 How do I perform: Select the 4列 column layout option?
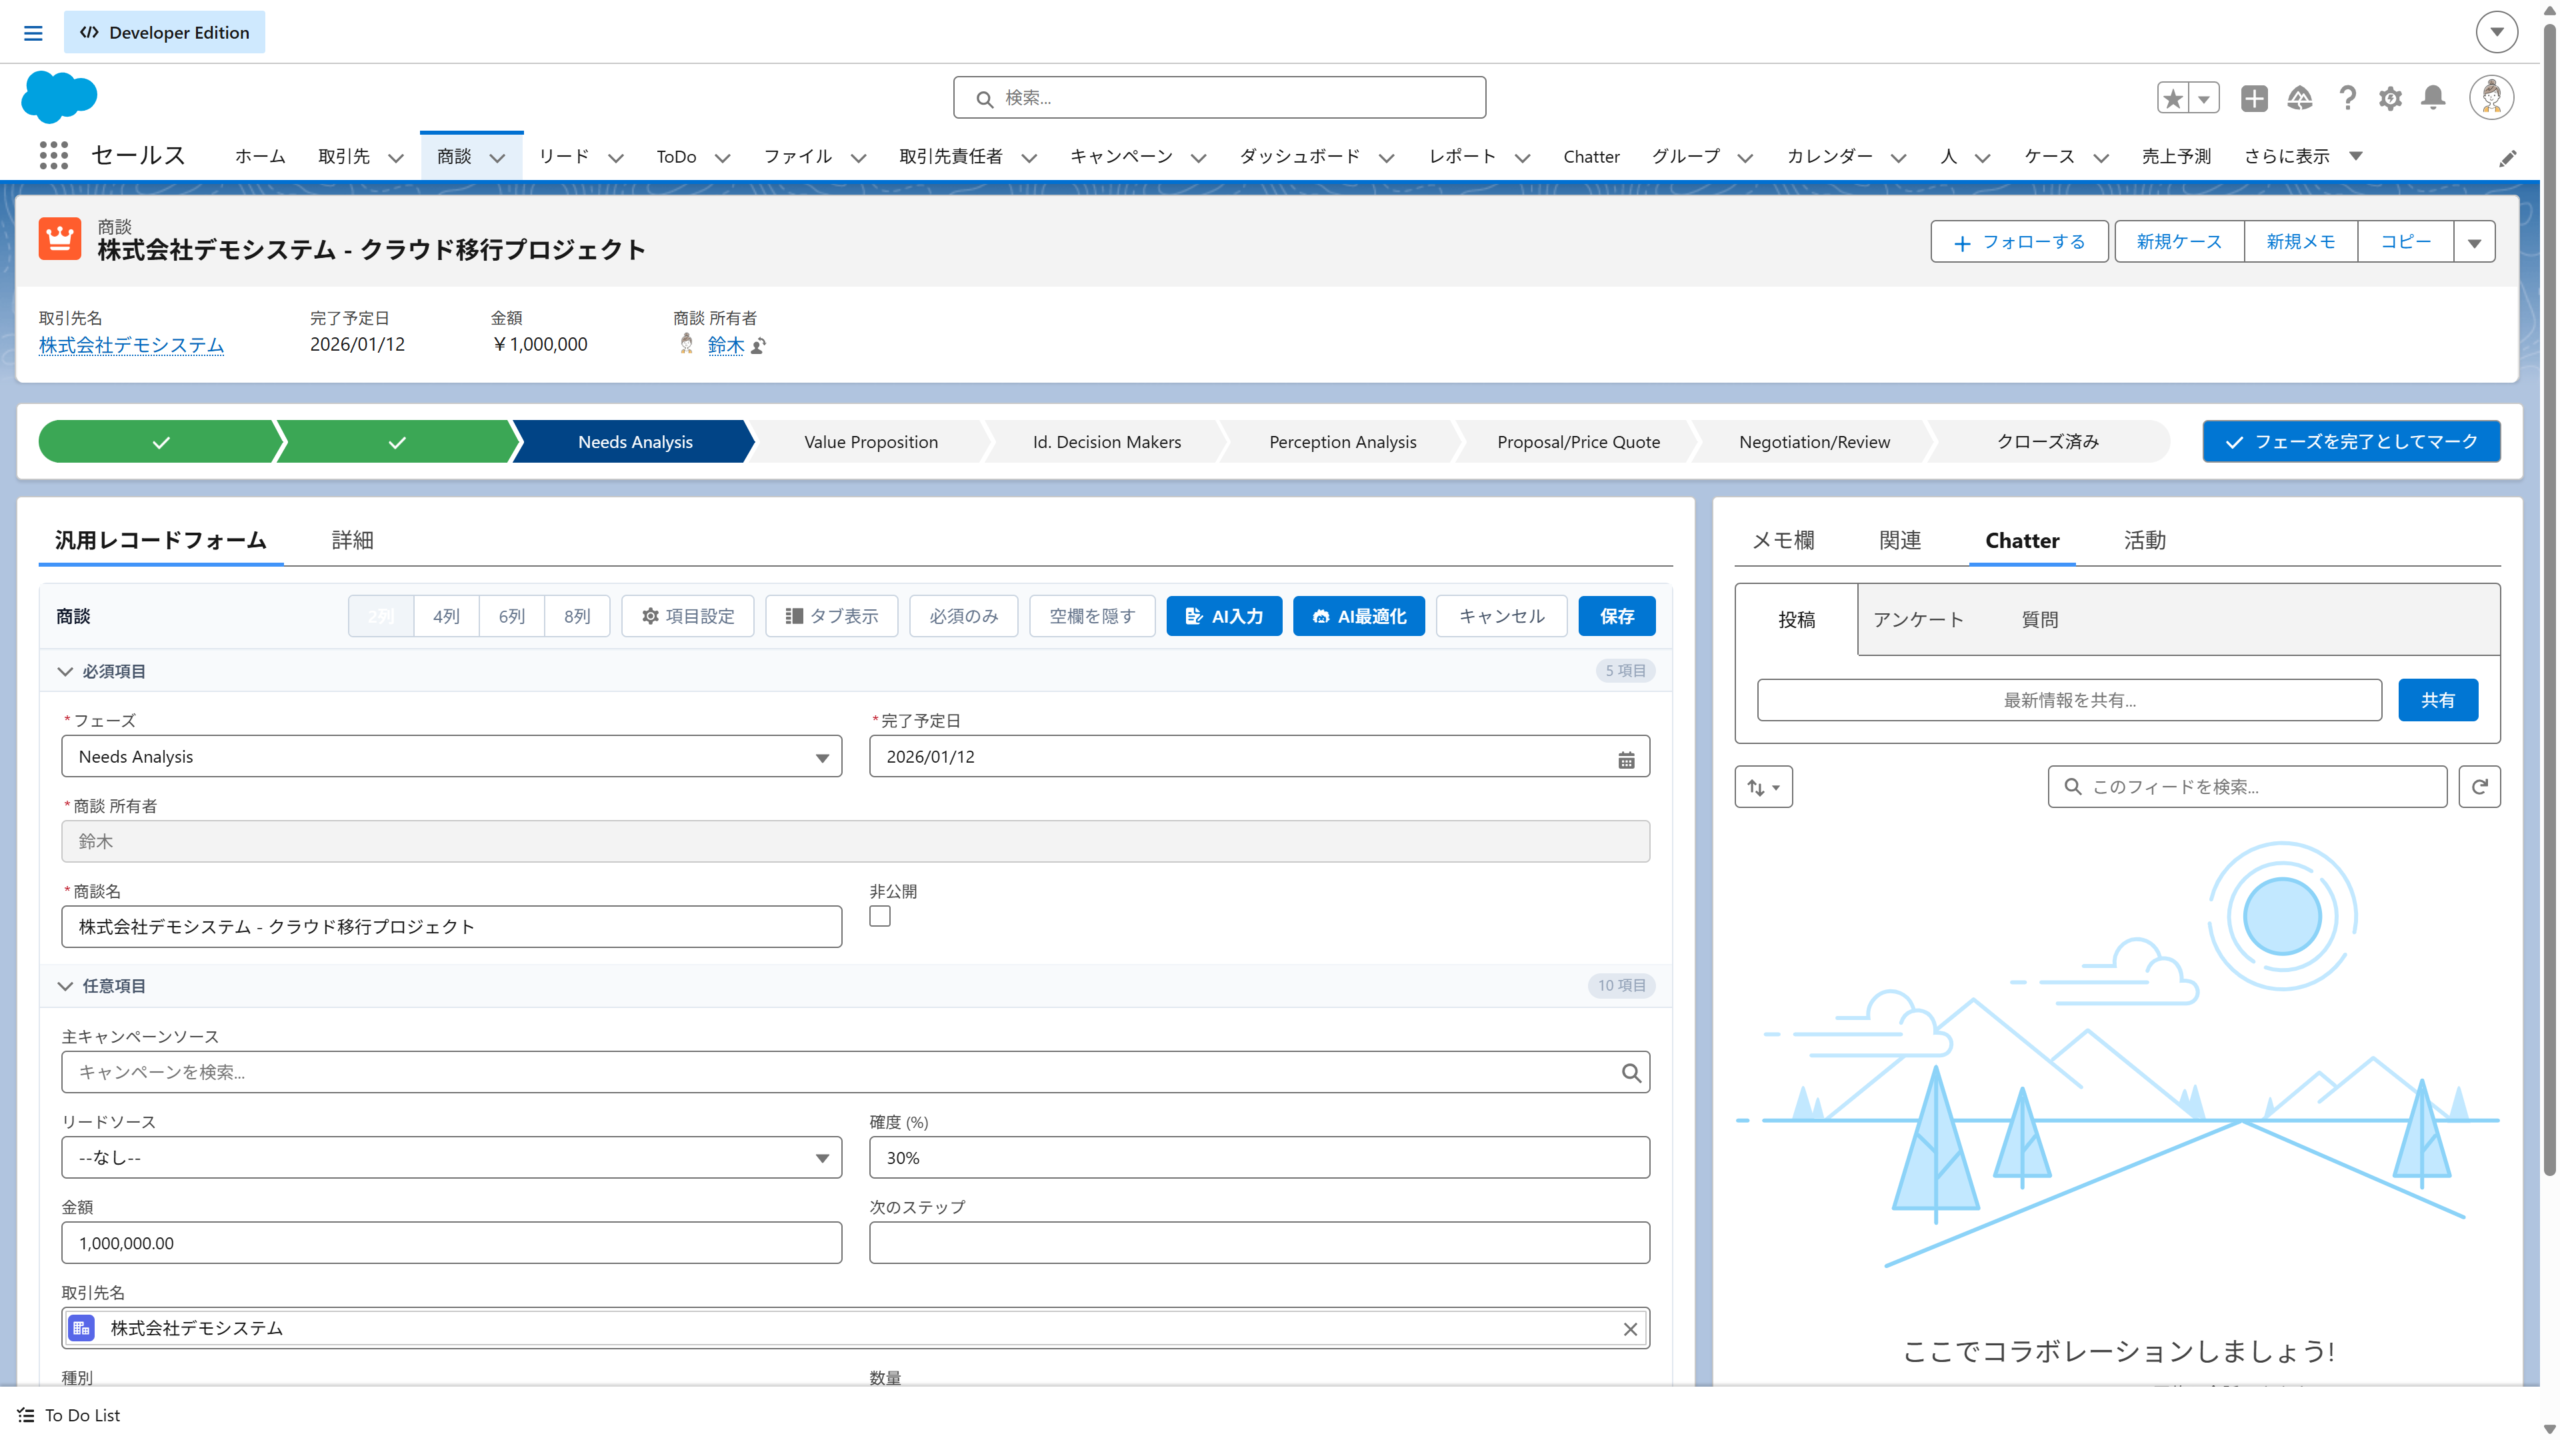[x=446, y=616]
